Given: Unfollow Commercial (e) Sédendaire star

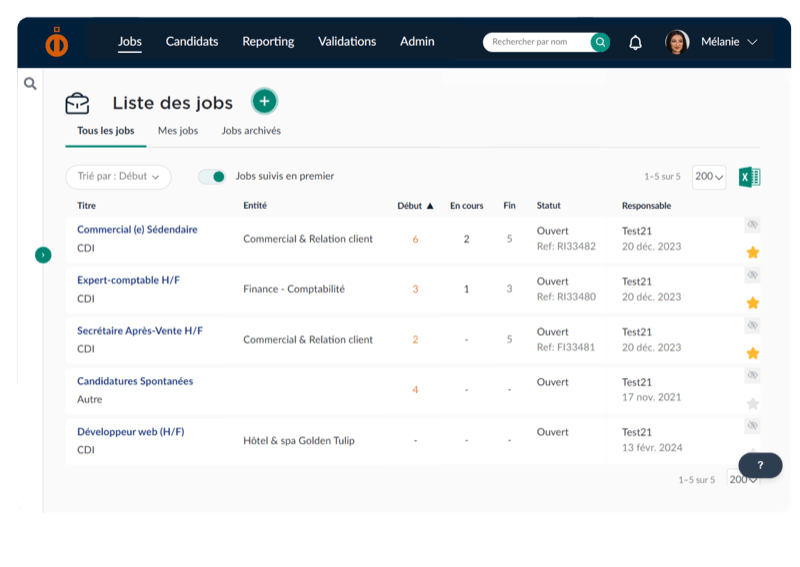Looking at the screenshot, I should pos(753,252).
